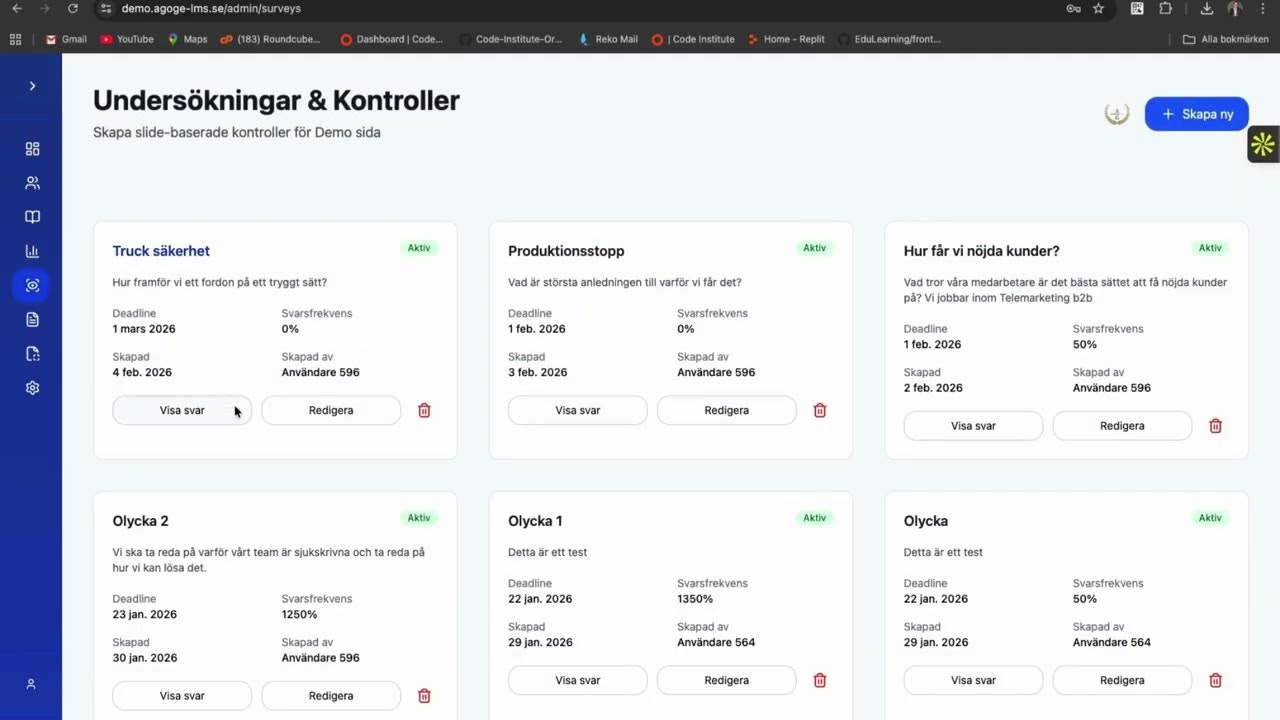Reload the page with browser refresh icon
The image size is (1280, 720).
tap(73, 9)
